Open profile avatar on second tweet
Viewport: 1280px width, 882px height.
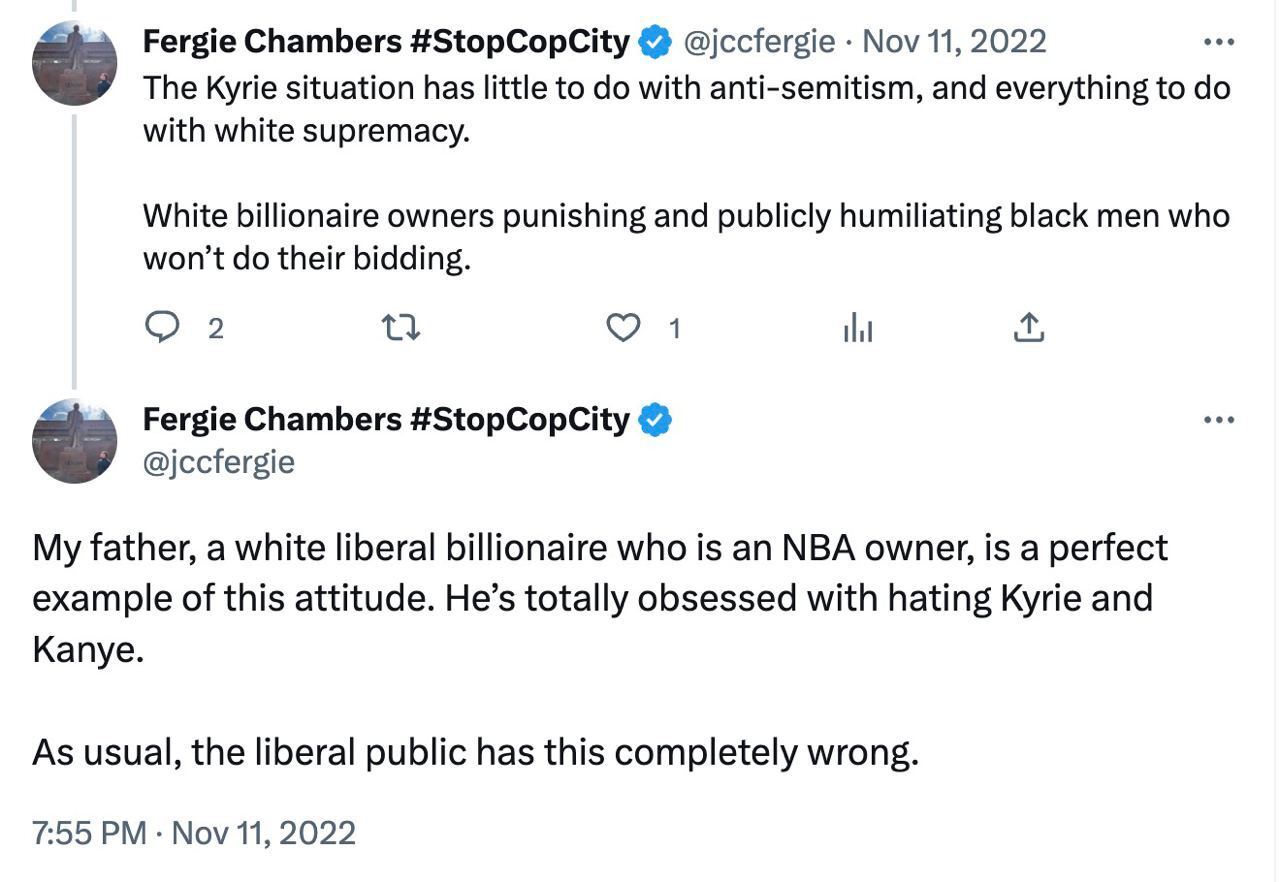pyautogui.click(x=74, y=441)
